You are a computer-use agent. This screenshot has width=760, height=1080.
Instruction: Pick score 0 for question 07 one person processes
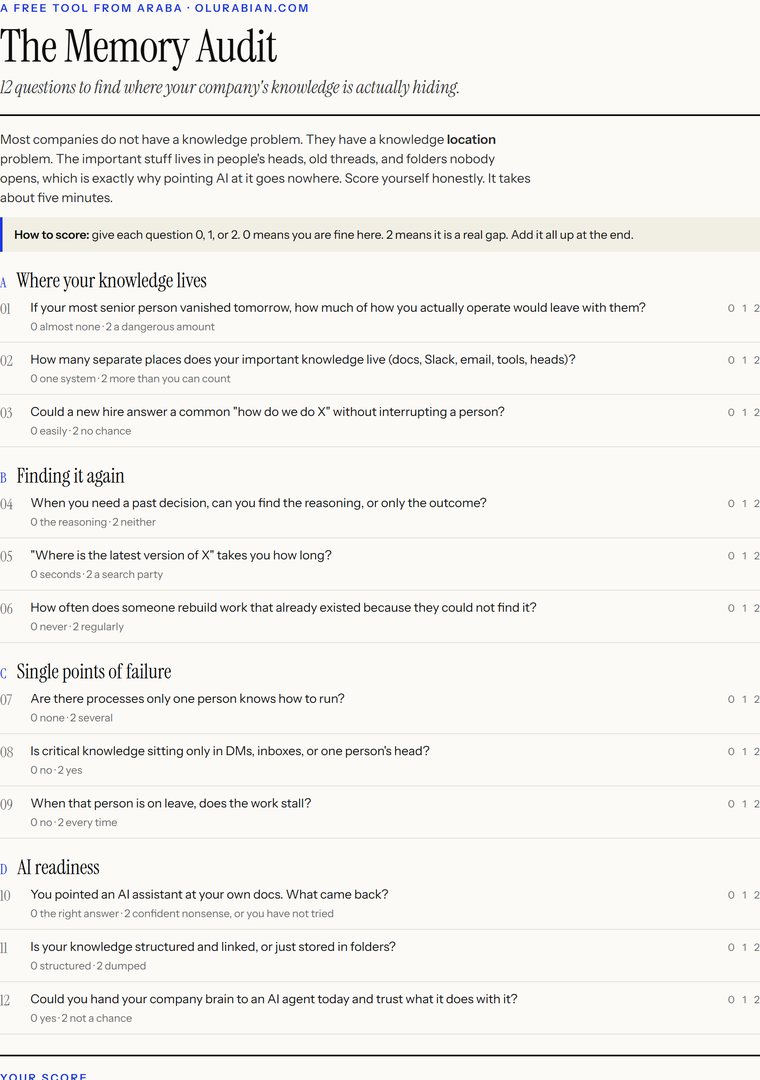[731, 699]
